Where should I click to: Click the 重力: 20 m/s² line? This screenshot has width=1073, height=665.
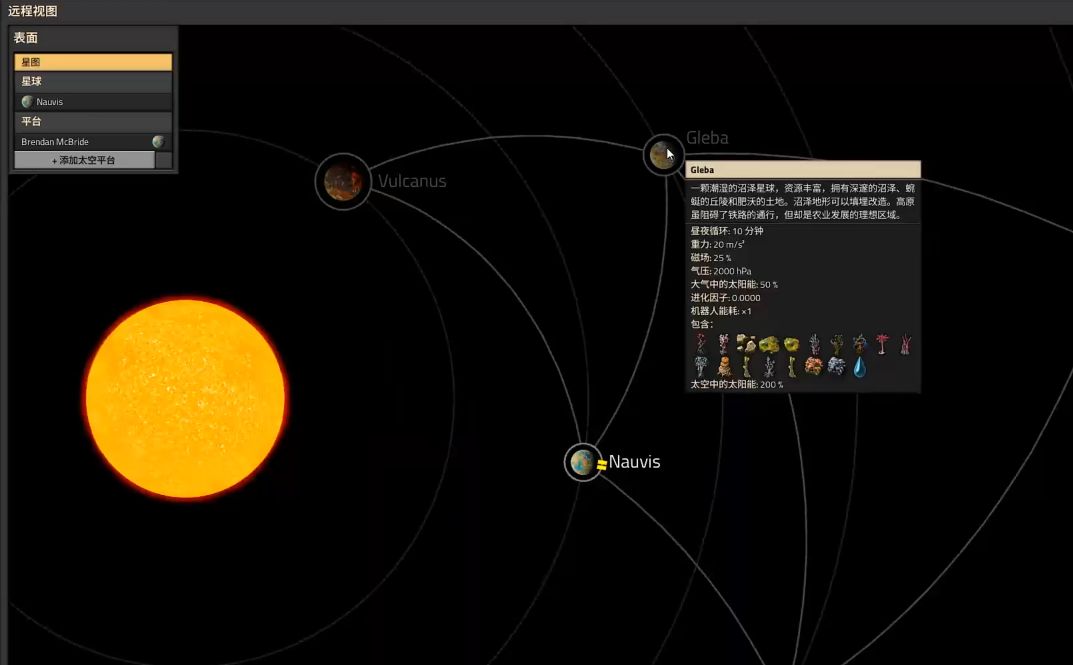click(717, 244)
